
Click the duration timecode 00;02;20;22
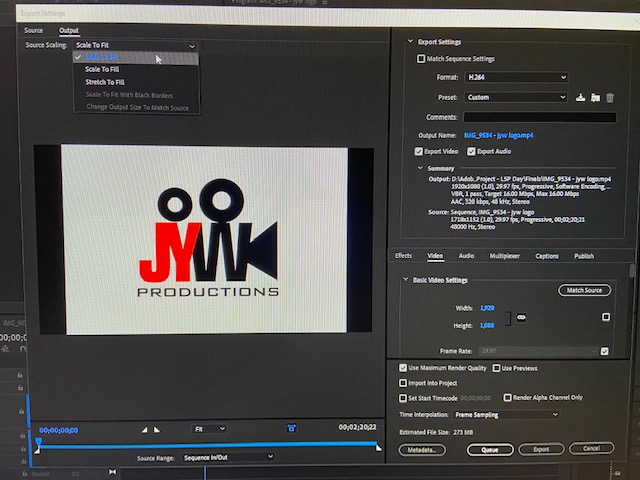pos(357,427)
